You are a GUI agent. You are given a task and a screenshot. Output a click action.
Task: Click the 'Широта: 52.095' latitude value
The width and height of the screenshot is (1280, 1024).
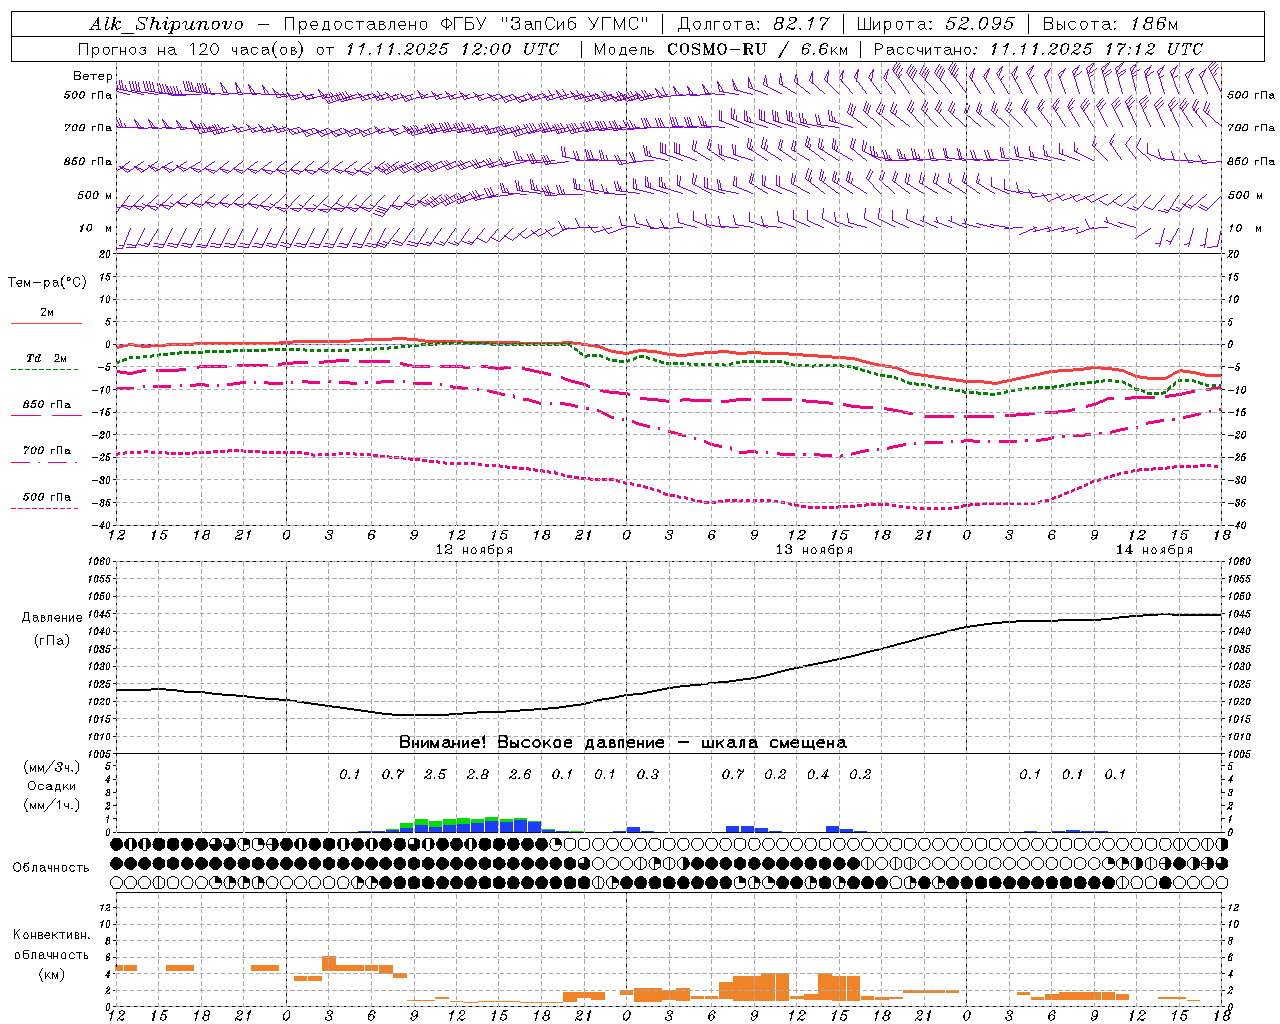click(x=936, y=24)
